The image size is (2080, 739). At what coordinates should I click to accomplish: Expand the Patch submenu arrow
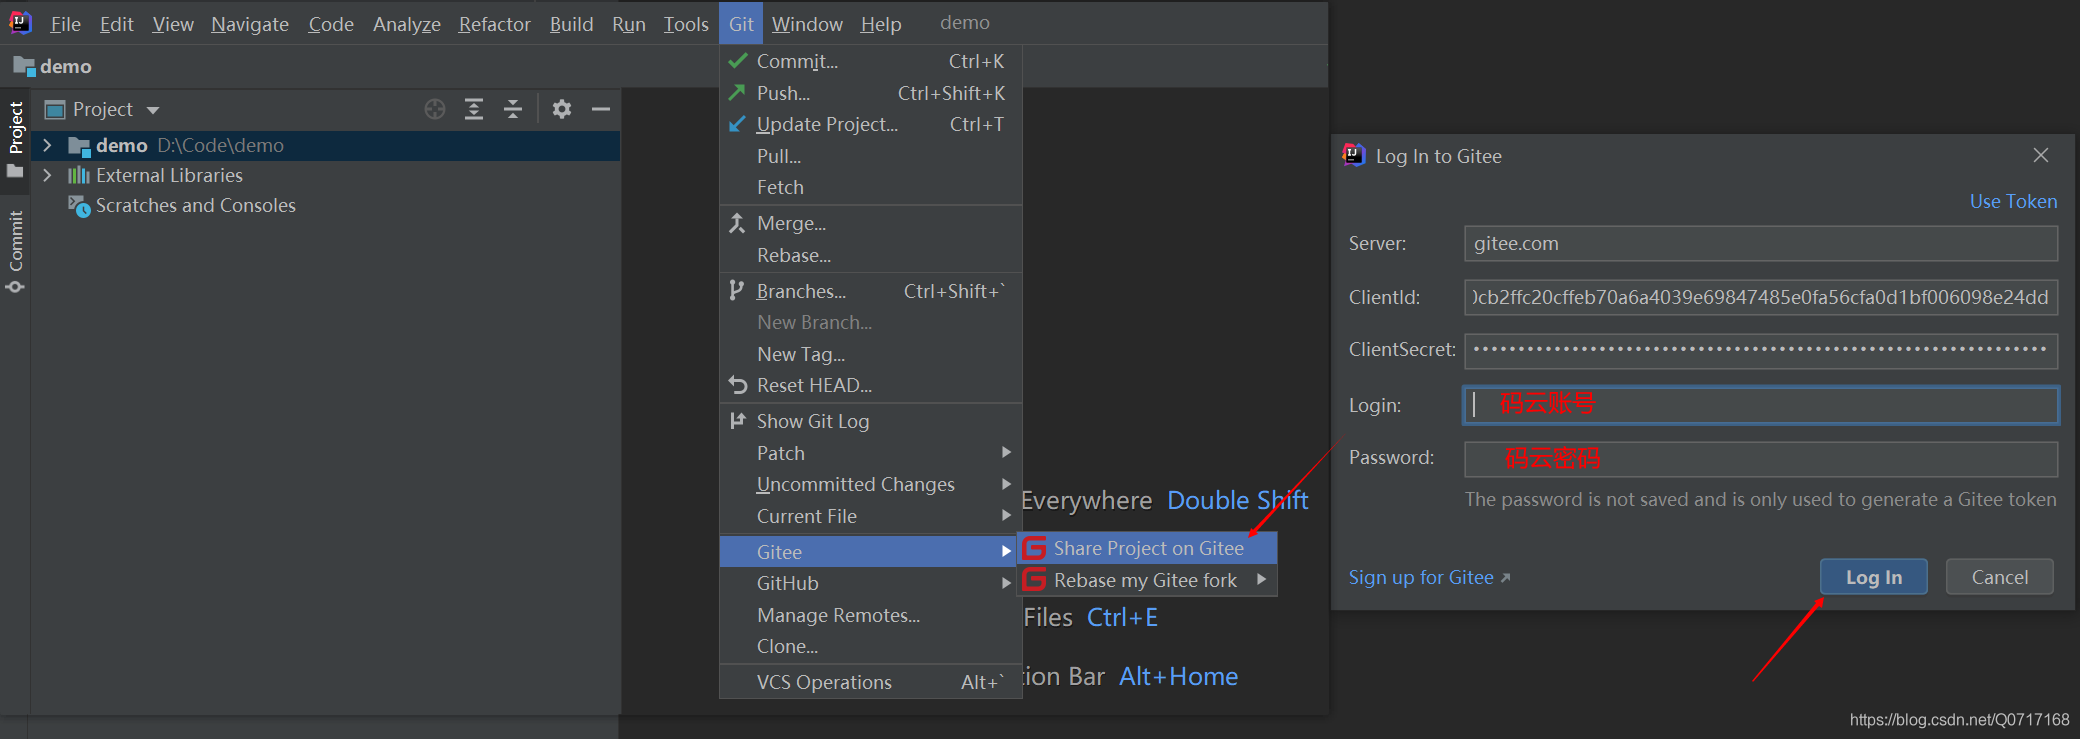pos(1006,453)
